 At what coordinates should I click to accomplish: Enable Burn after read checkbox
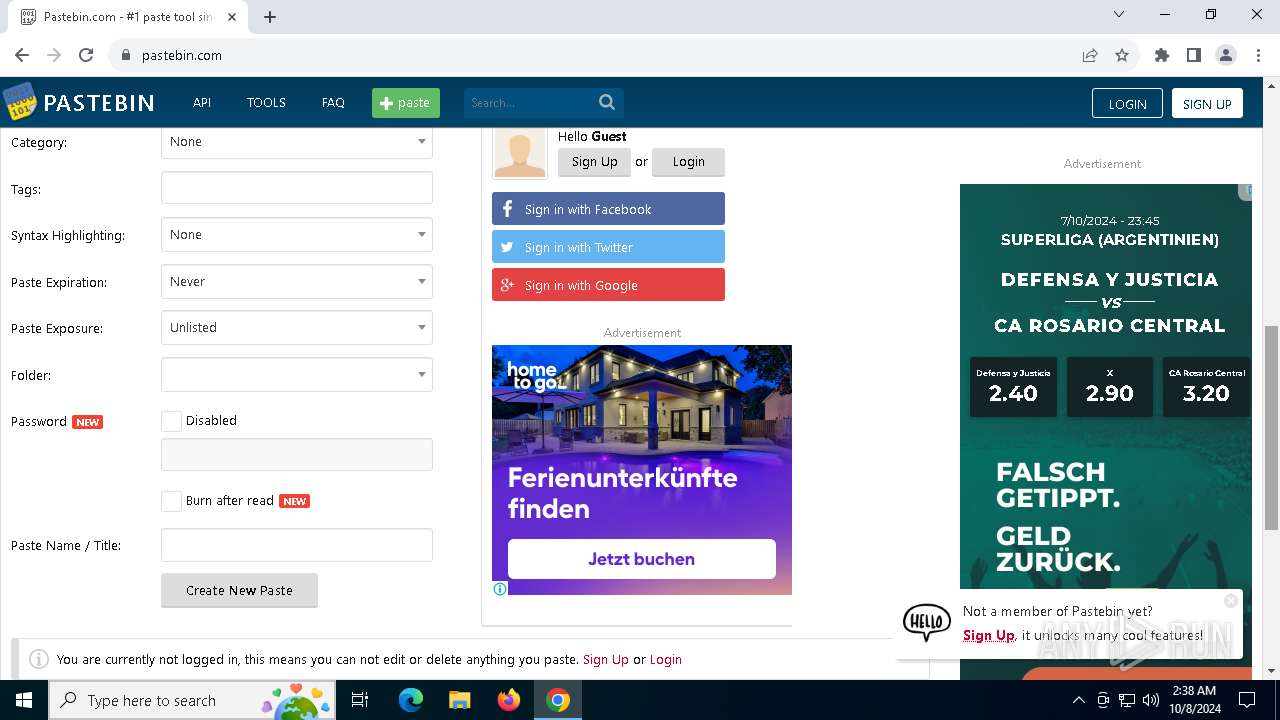coord(171,501)
